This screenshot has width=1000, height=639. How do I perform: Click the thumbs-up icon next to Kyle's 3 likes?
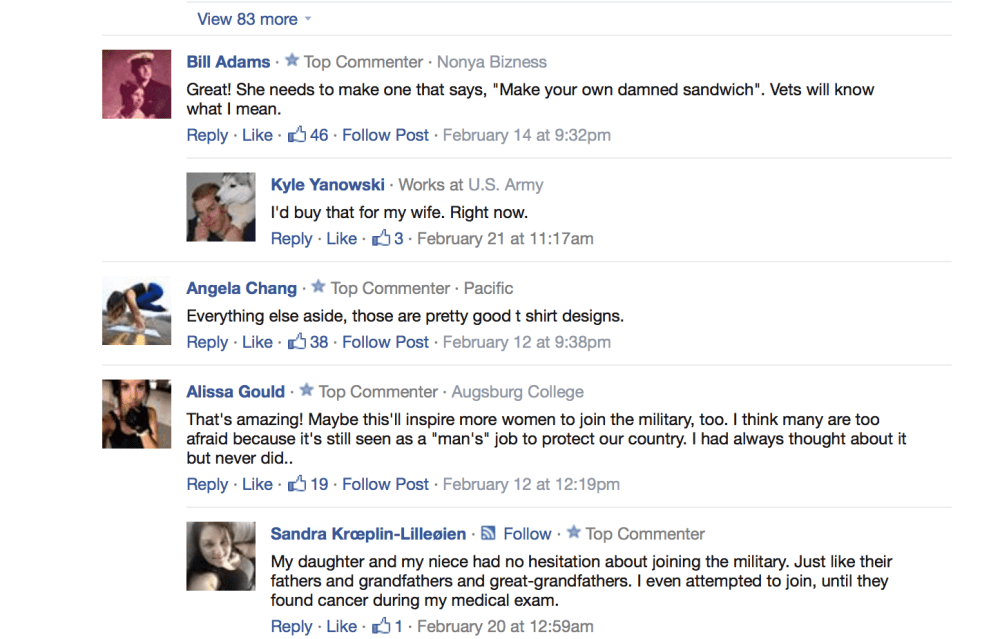click(x=383, y=238)
